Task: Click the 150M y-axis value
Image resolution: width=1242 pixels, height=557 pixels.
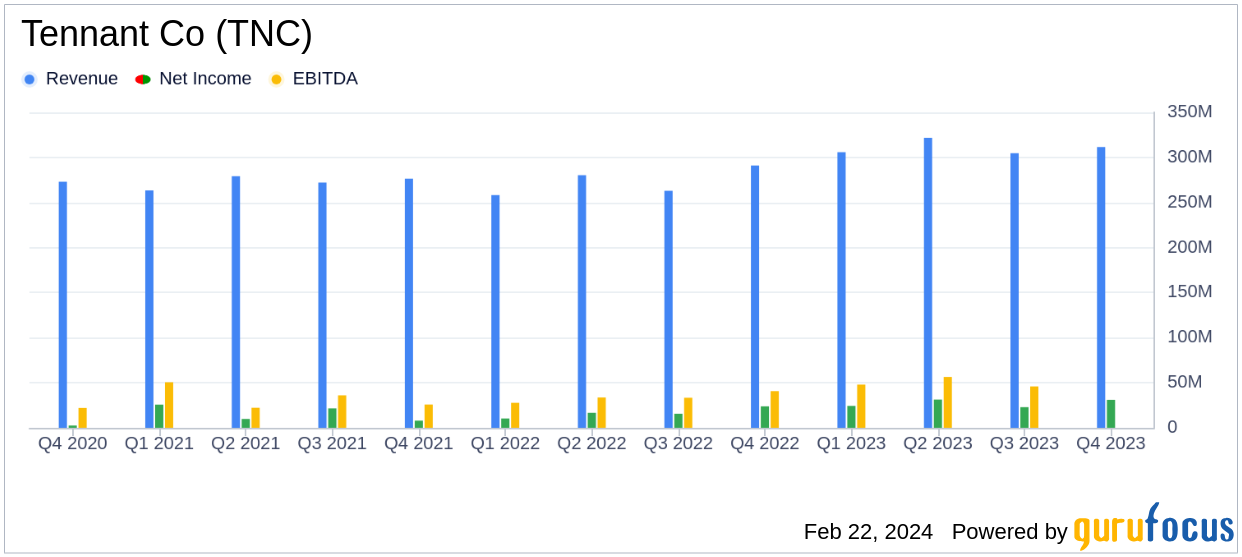Action: point(1190,292)
